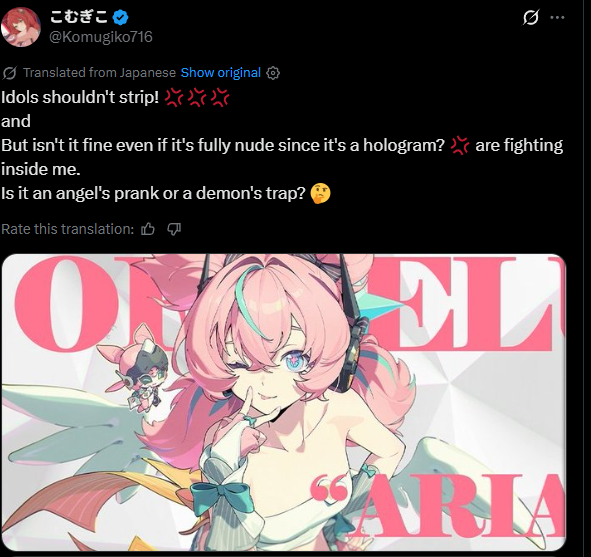Click the anger emoji after "hologram?"

click(460, 145)
